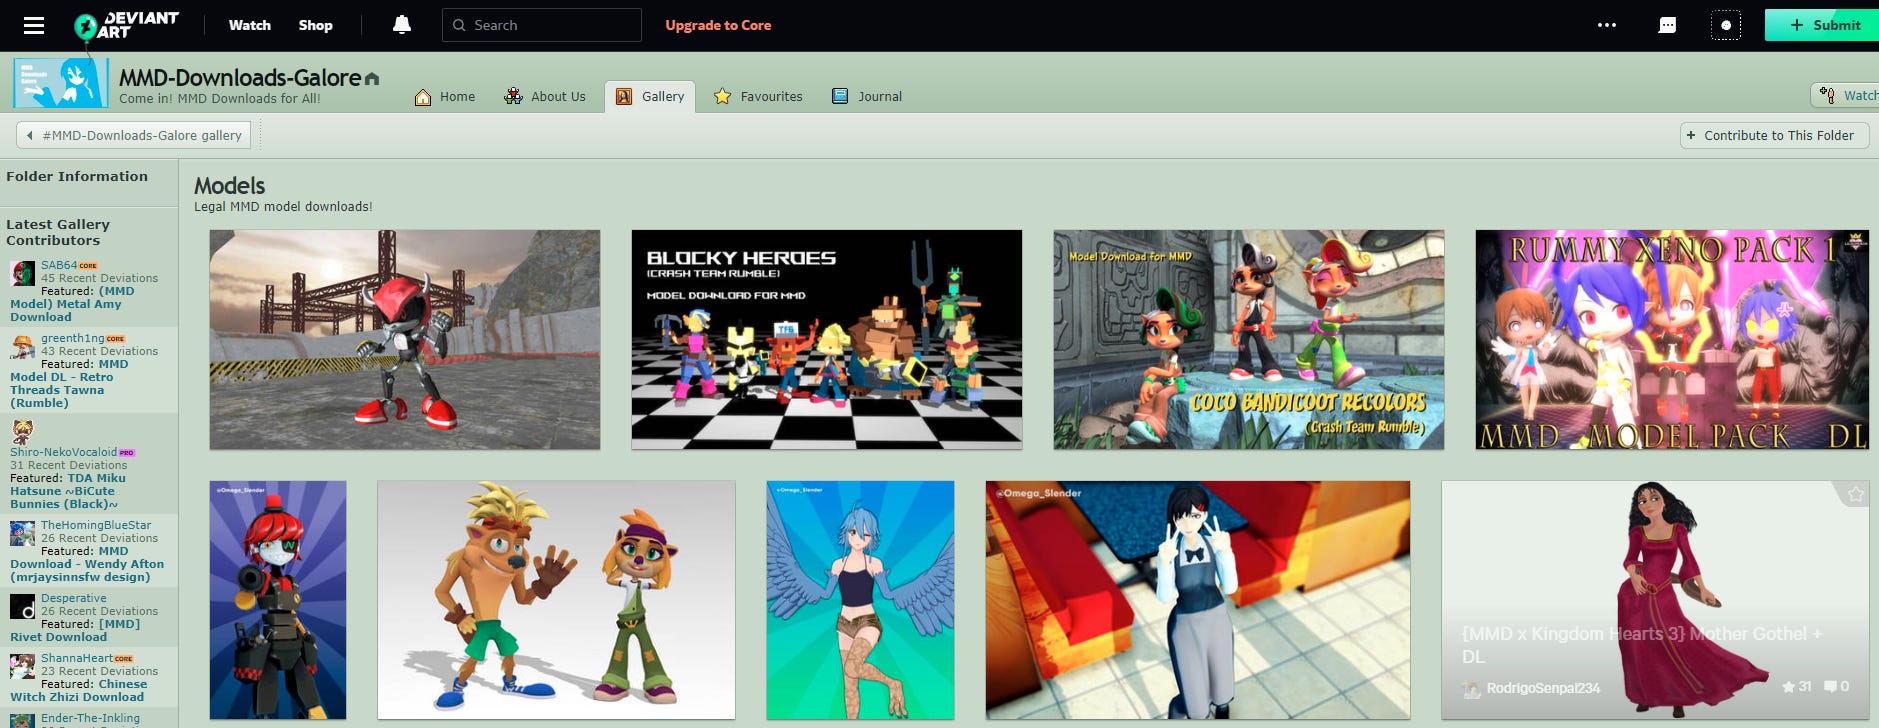Open the greenth1ng profile link
Viewport: 1879px width, 728px height.
point(72,338)
